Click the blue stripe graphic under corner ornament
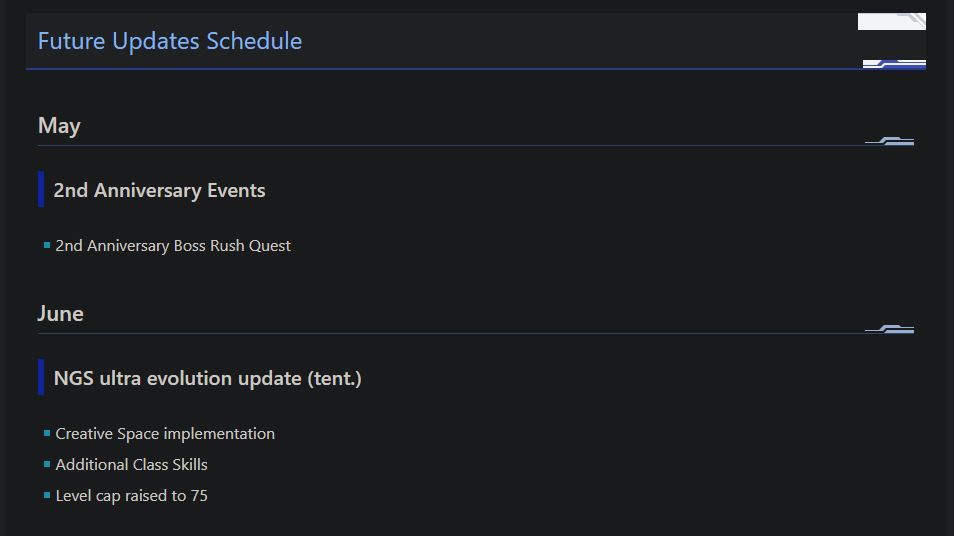954x536 pixels. (894, 64)
